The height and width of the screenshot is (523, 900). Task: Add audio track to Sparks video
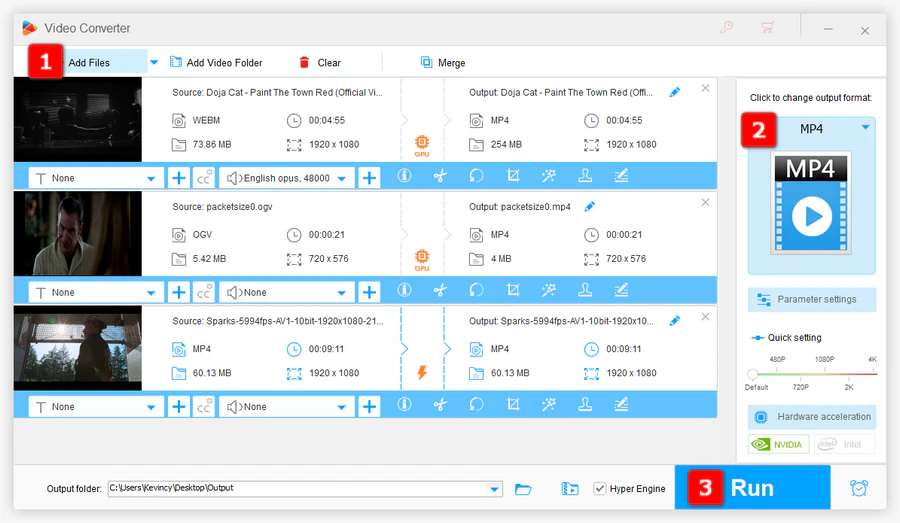coord(369,406)
